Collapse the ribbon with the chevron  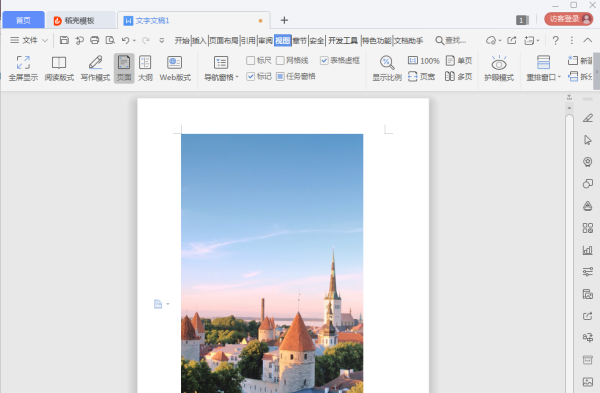[588, 40]
